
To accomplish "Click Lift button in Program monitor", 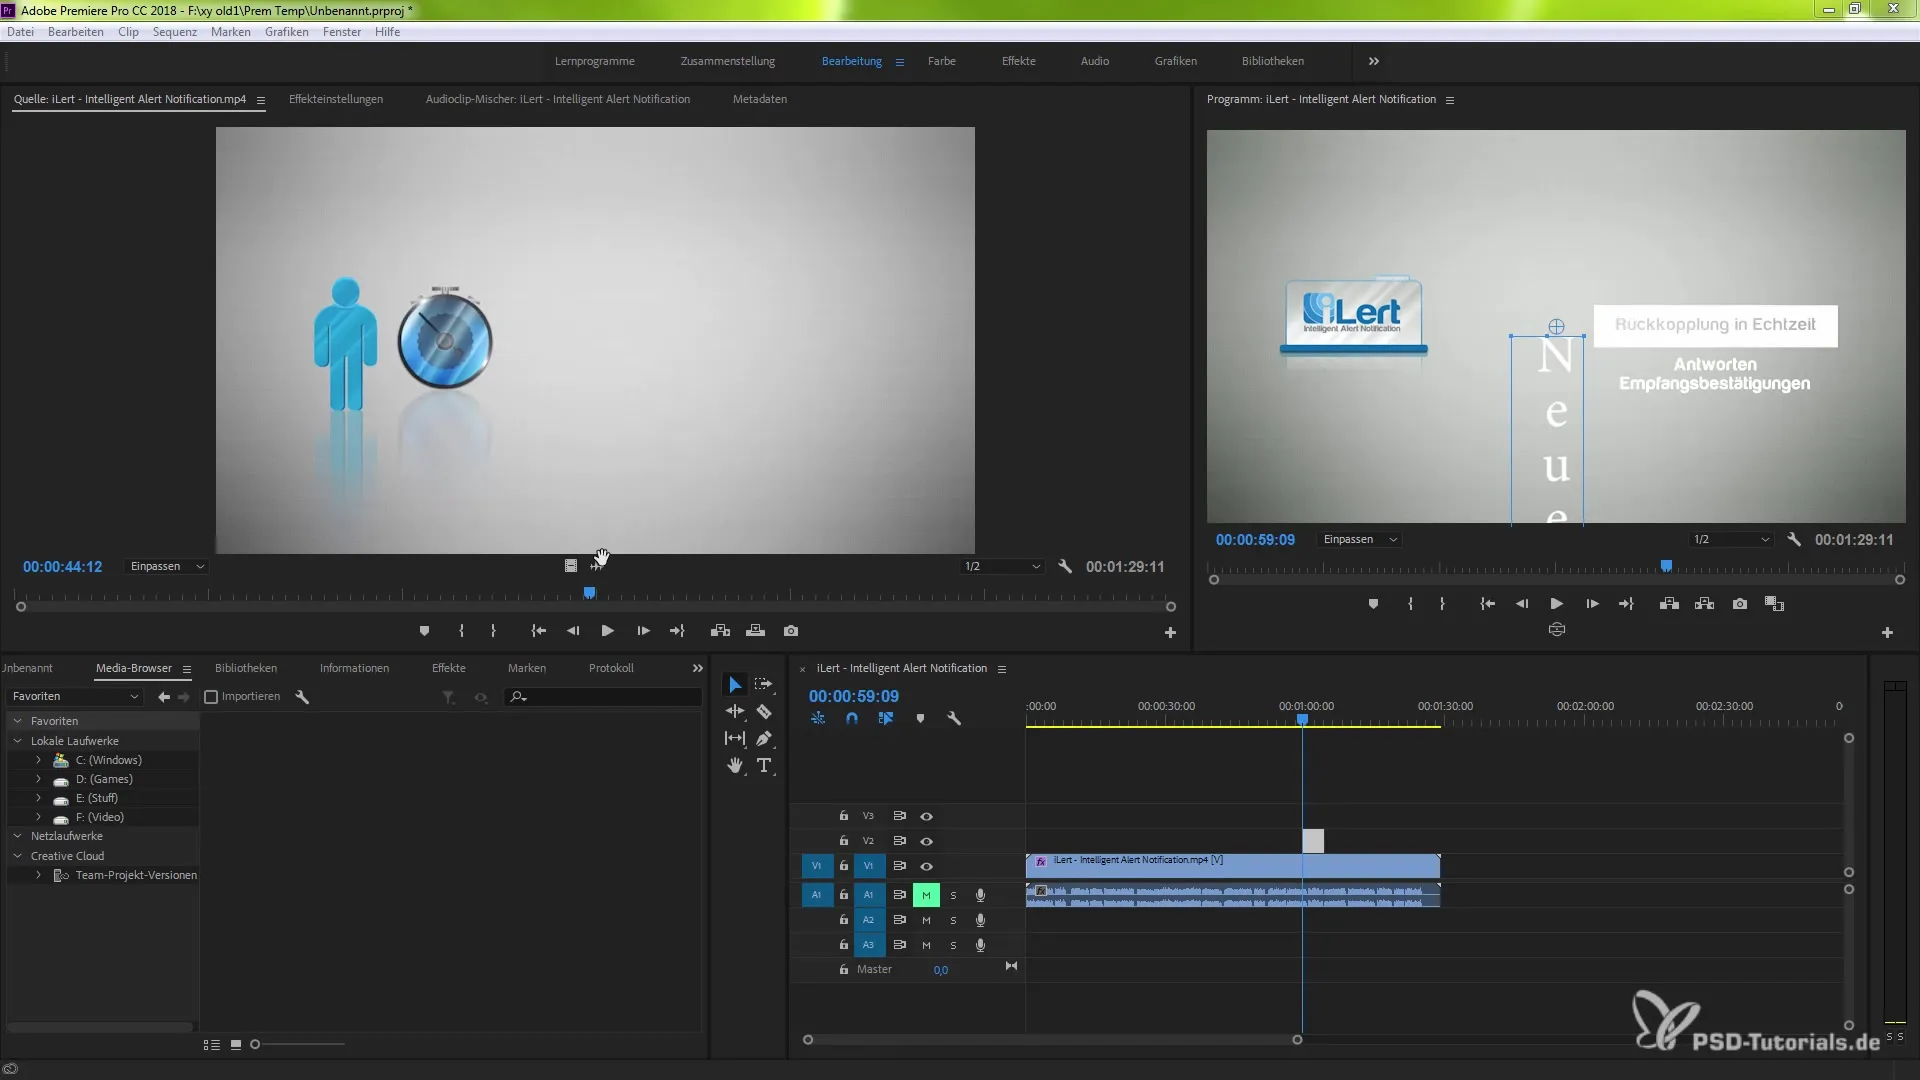I will 1669,604.
